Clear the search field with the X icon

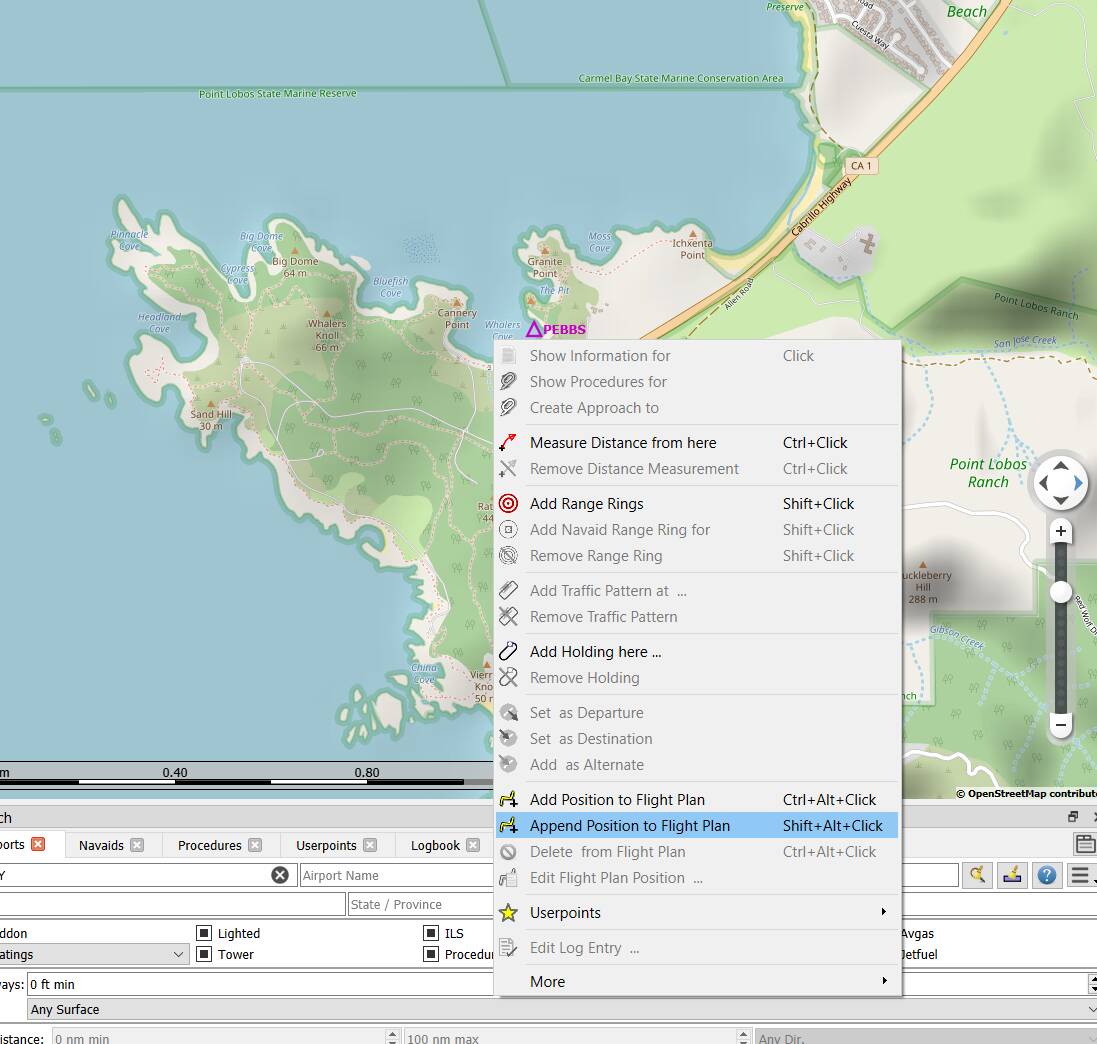280,875
